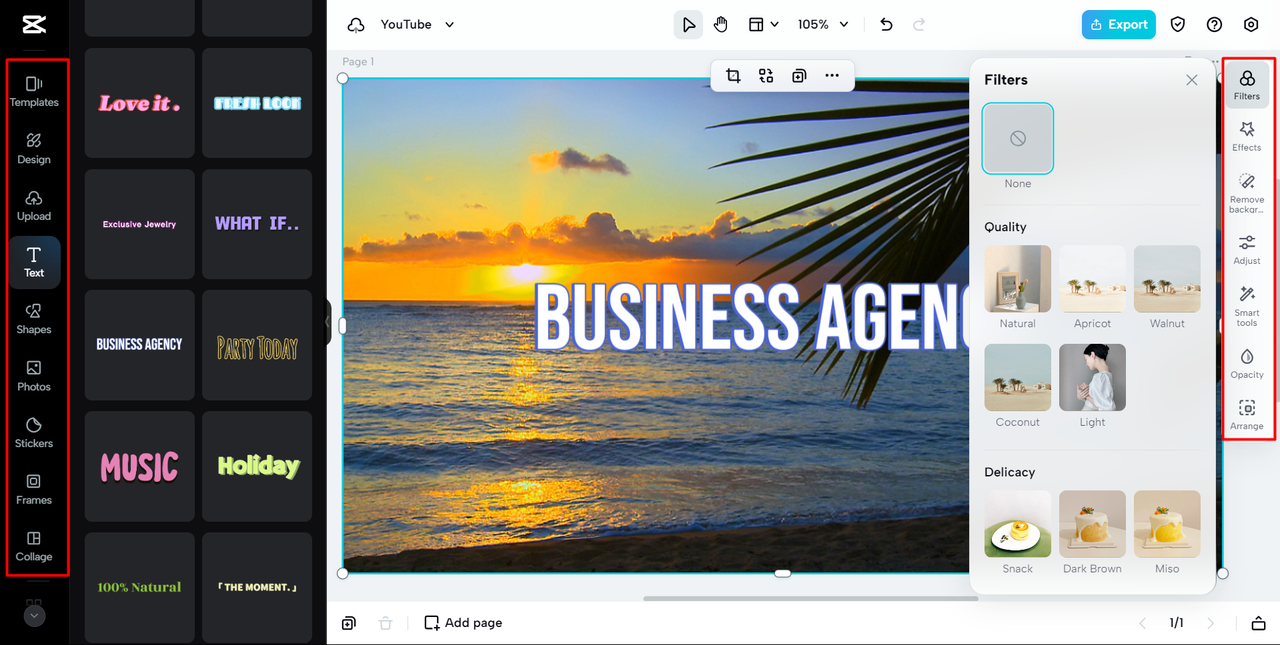Screen dimensions: 1280x645
Task: Click the cloud save icon
Action: click(x=356, y=25)
